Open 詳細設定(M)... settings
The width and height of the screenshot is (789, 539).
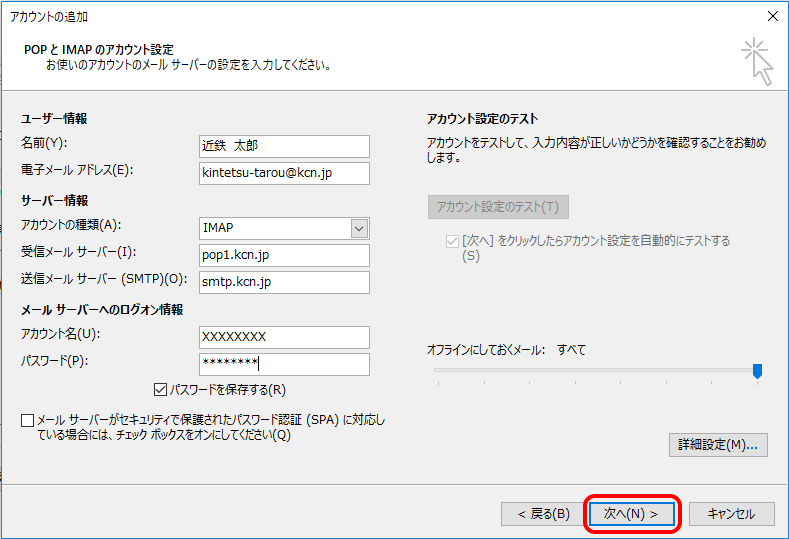coord(718,445)
